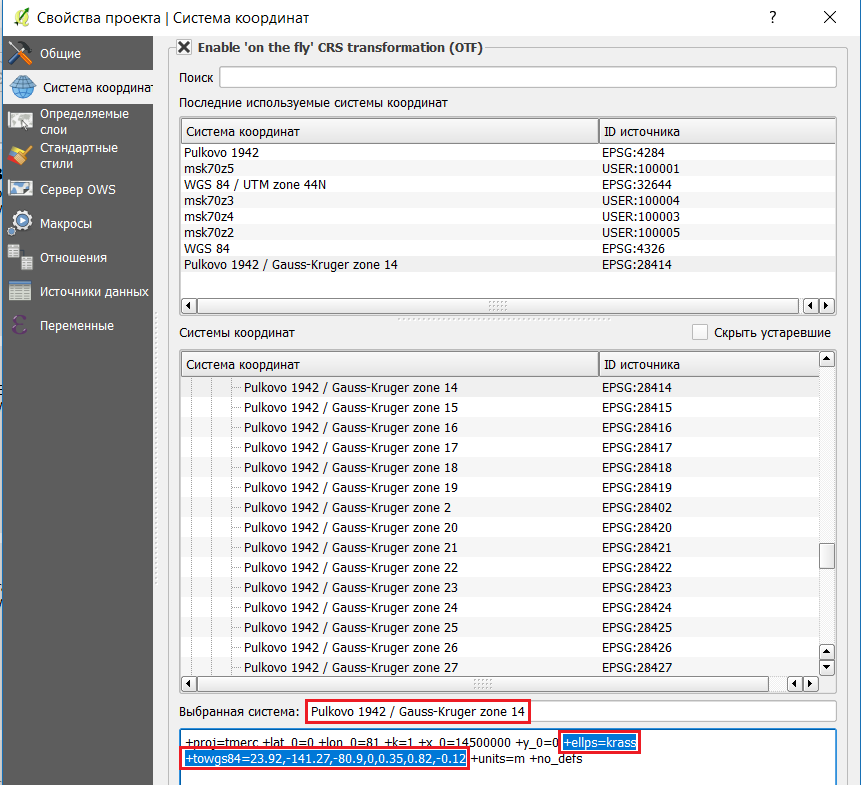Select msk70z2 in recent list
The width and height of the screenshot is (861, 785).
point(508,232)
